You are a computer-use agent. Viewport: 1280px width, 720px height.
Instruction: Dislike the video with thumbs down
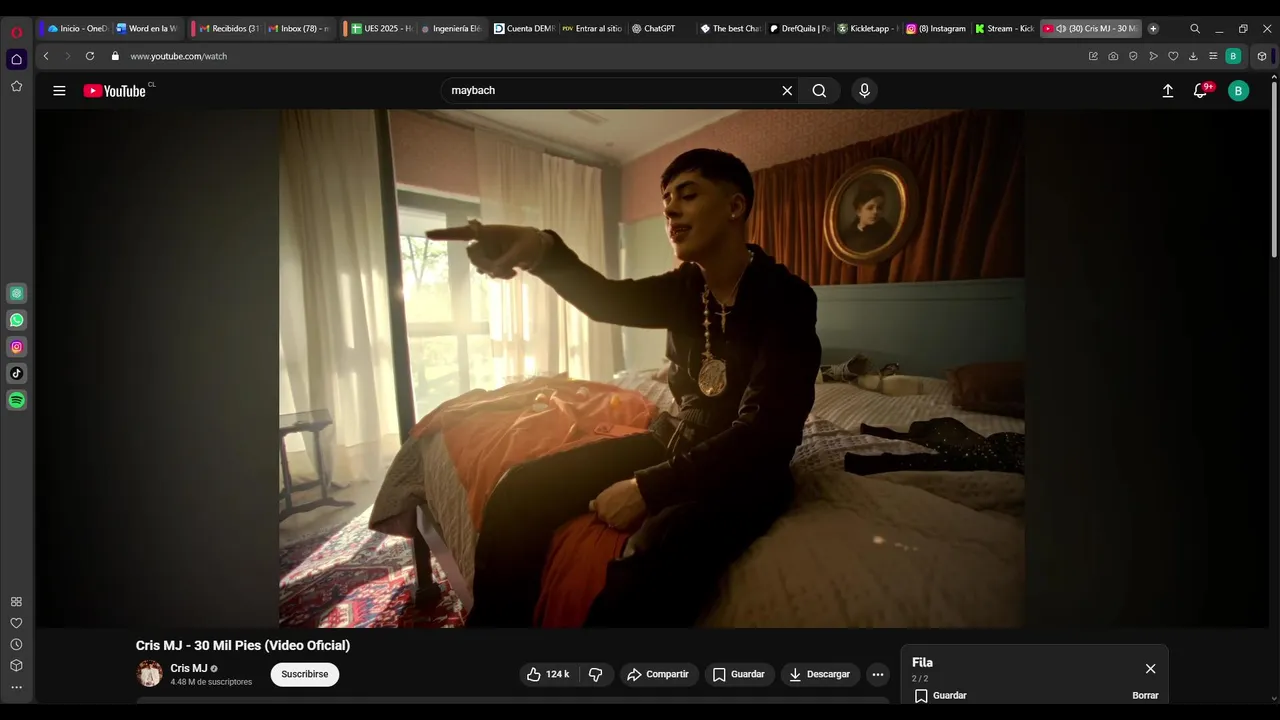tap(595, 674)
